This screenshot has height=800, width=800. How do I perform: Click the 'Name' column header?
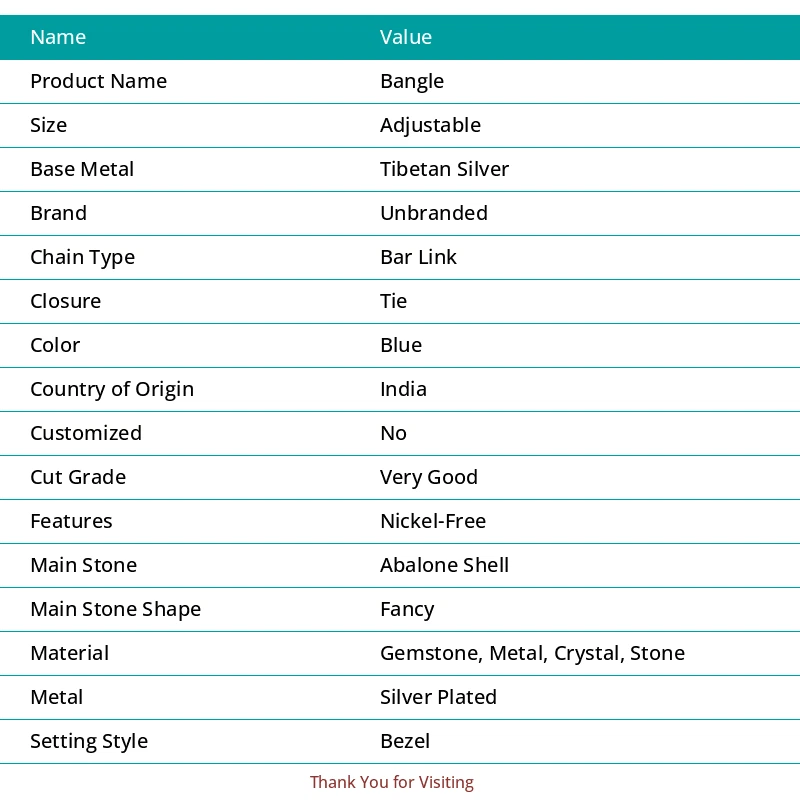pos(58,38)
